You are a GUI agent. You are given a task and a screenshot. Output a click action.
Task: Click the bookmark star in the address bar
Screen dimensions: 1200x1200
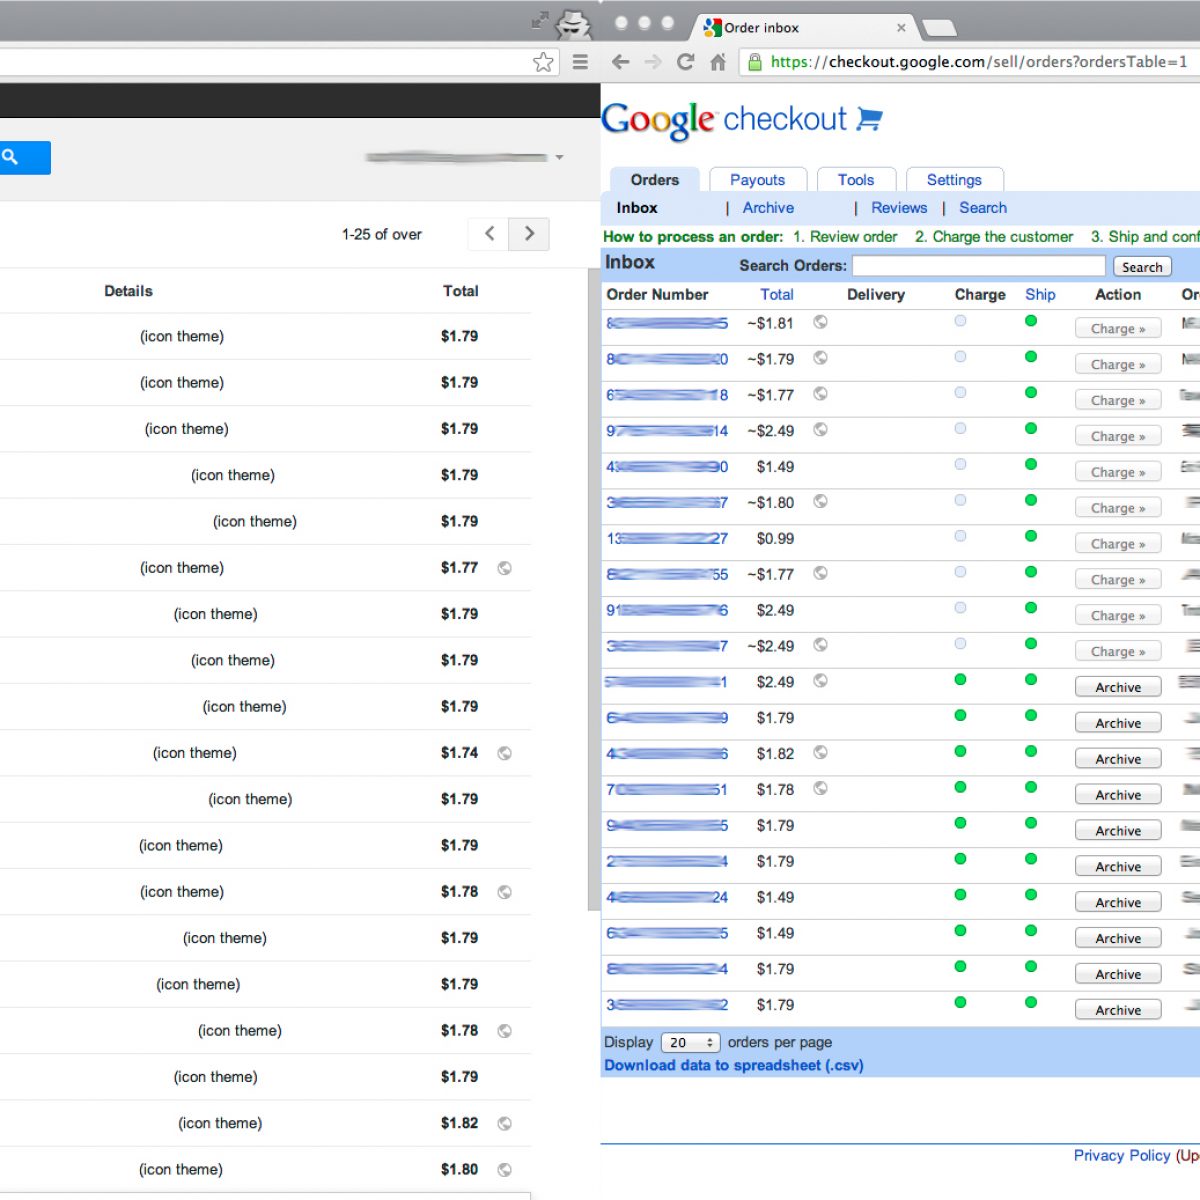point(543,62)
